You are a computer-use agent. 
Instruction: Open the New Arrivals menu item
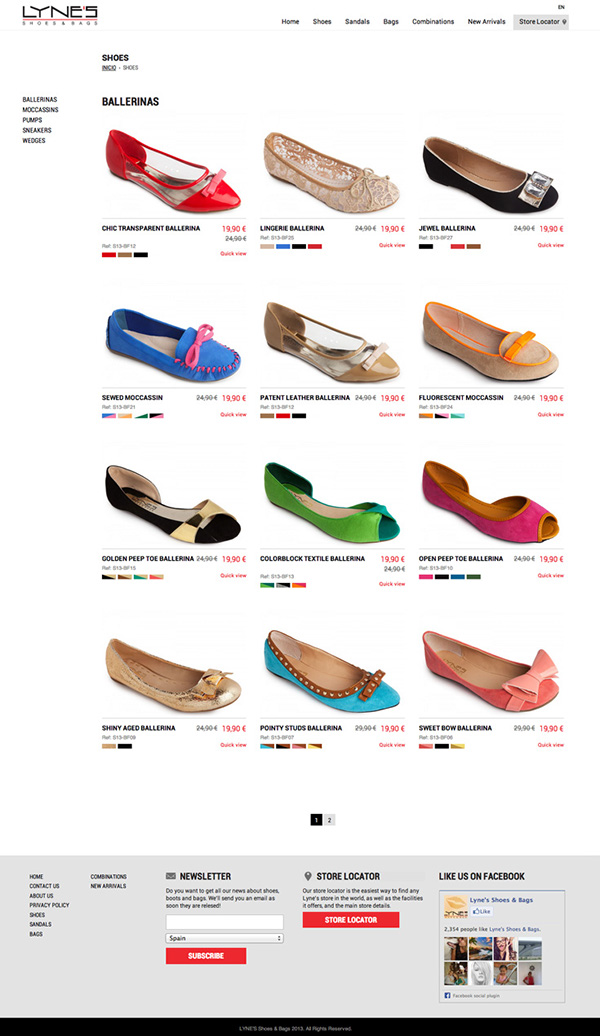tap(486, 22)
